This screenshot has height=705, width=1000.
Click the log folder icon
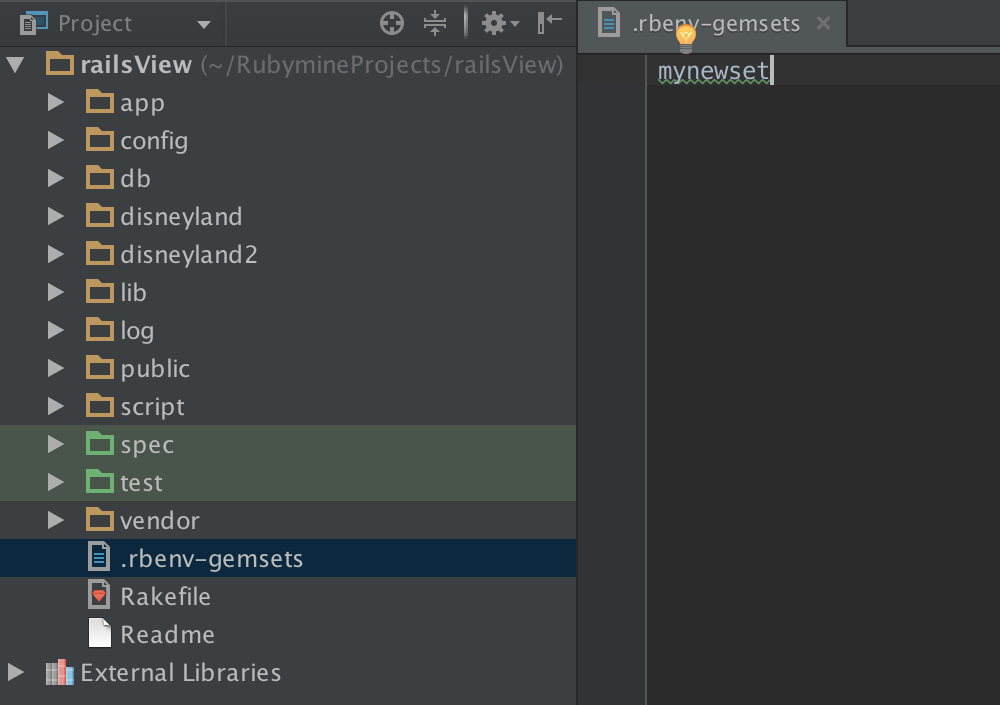[x=99, y=329]
